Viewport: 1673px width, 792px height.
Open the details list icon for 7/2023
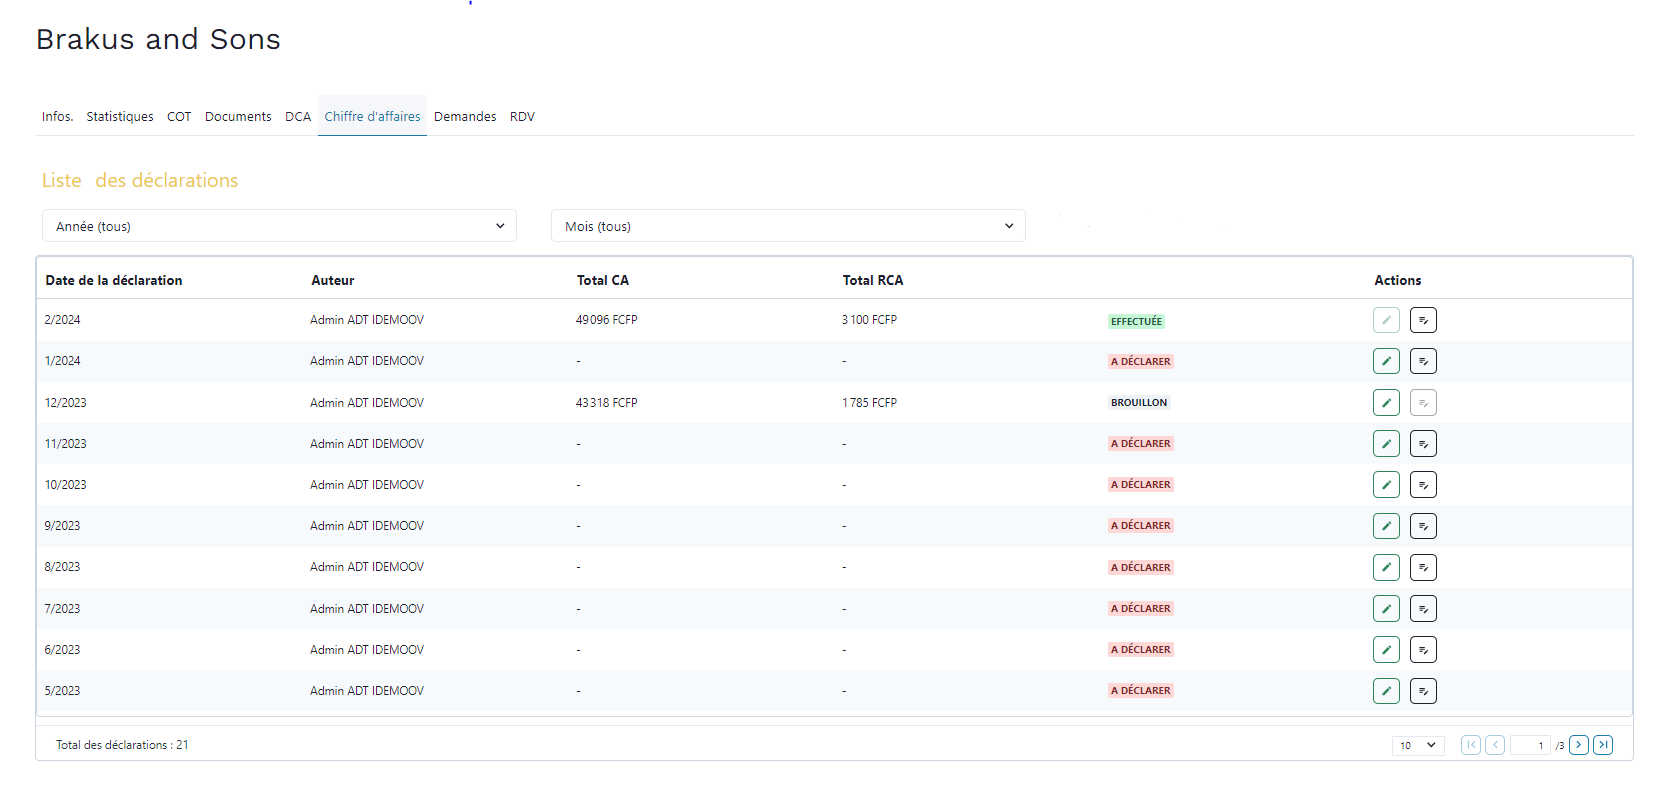pos(1423,609)
